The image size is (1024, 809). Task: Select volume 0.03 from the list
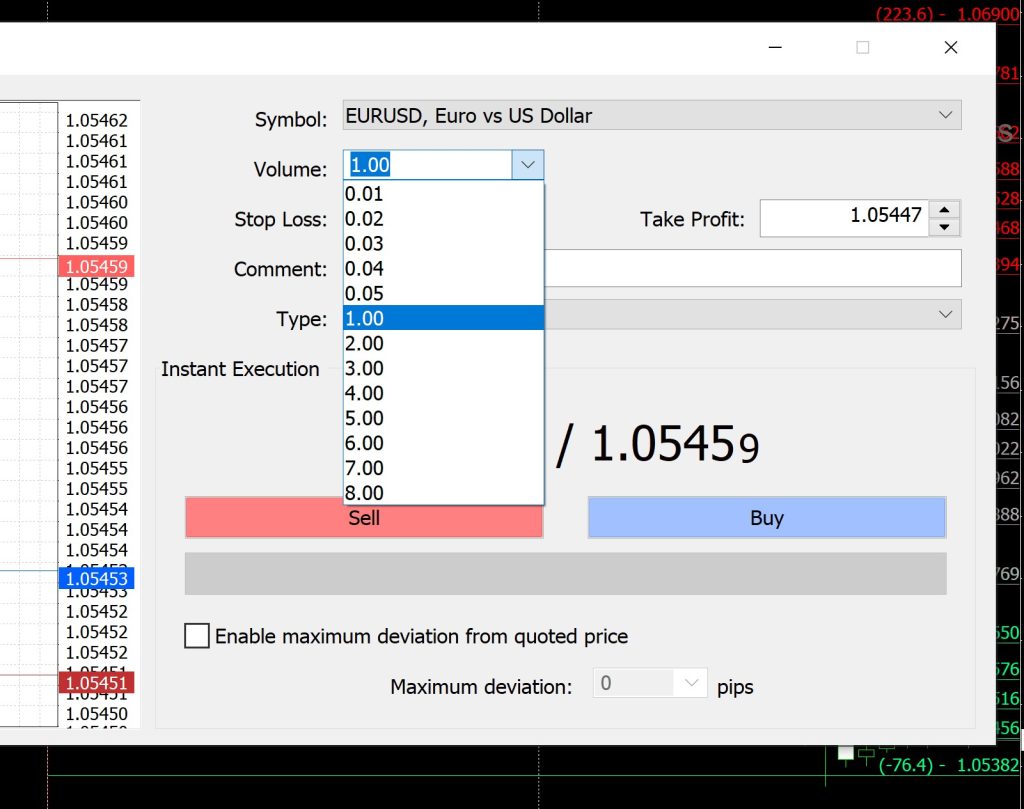coord(443,244)
